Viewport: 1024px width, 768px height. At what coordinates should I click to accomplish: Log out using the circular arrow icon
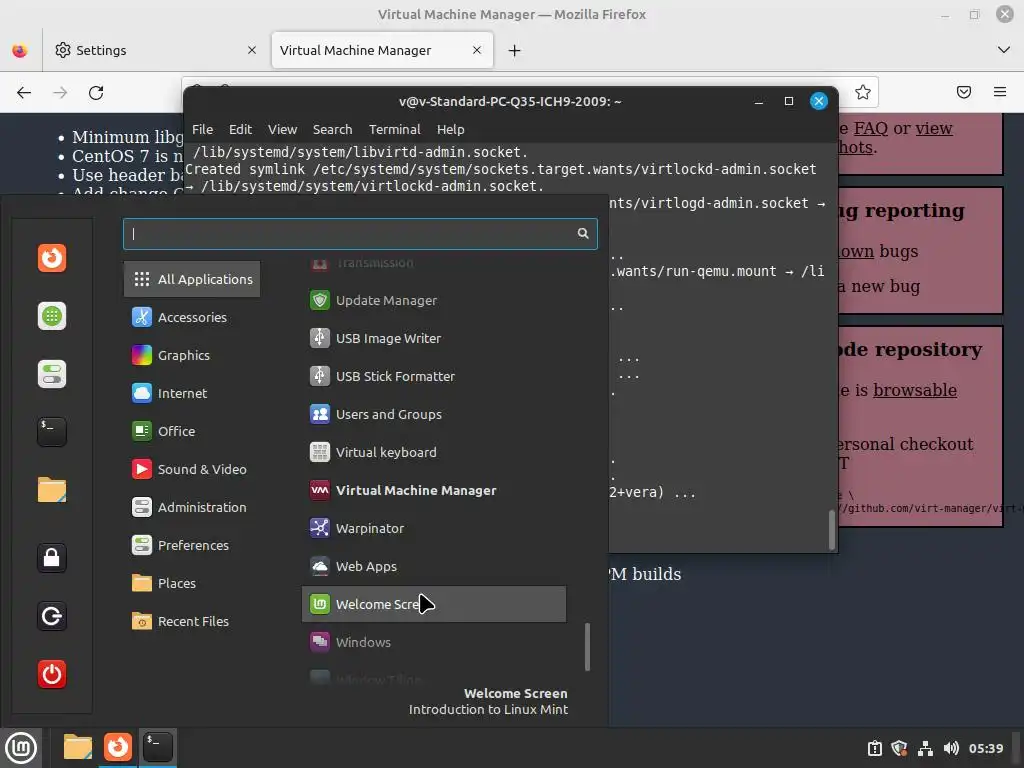(x=52, y=616)
